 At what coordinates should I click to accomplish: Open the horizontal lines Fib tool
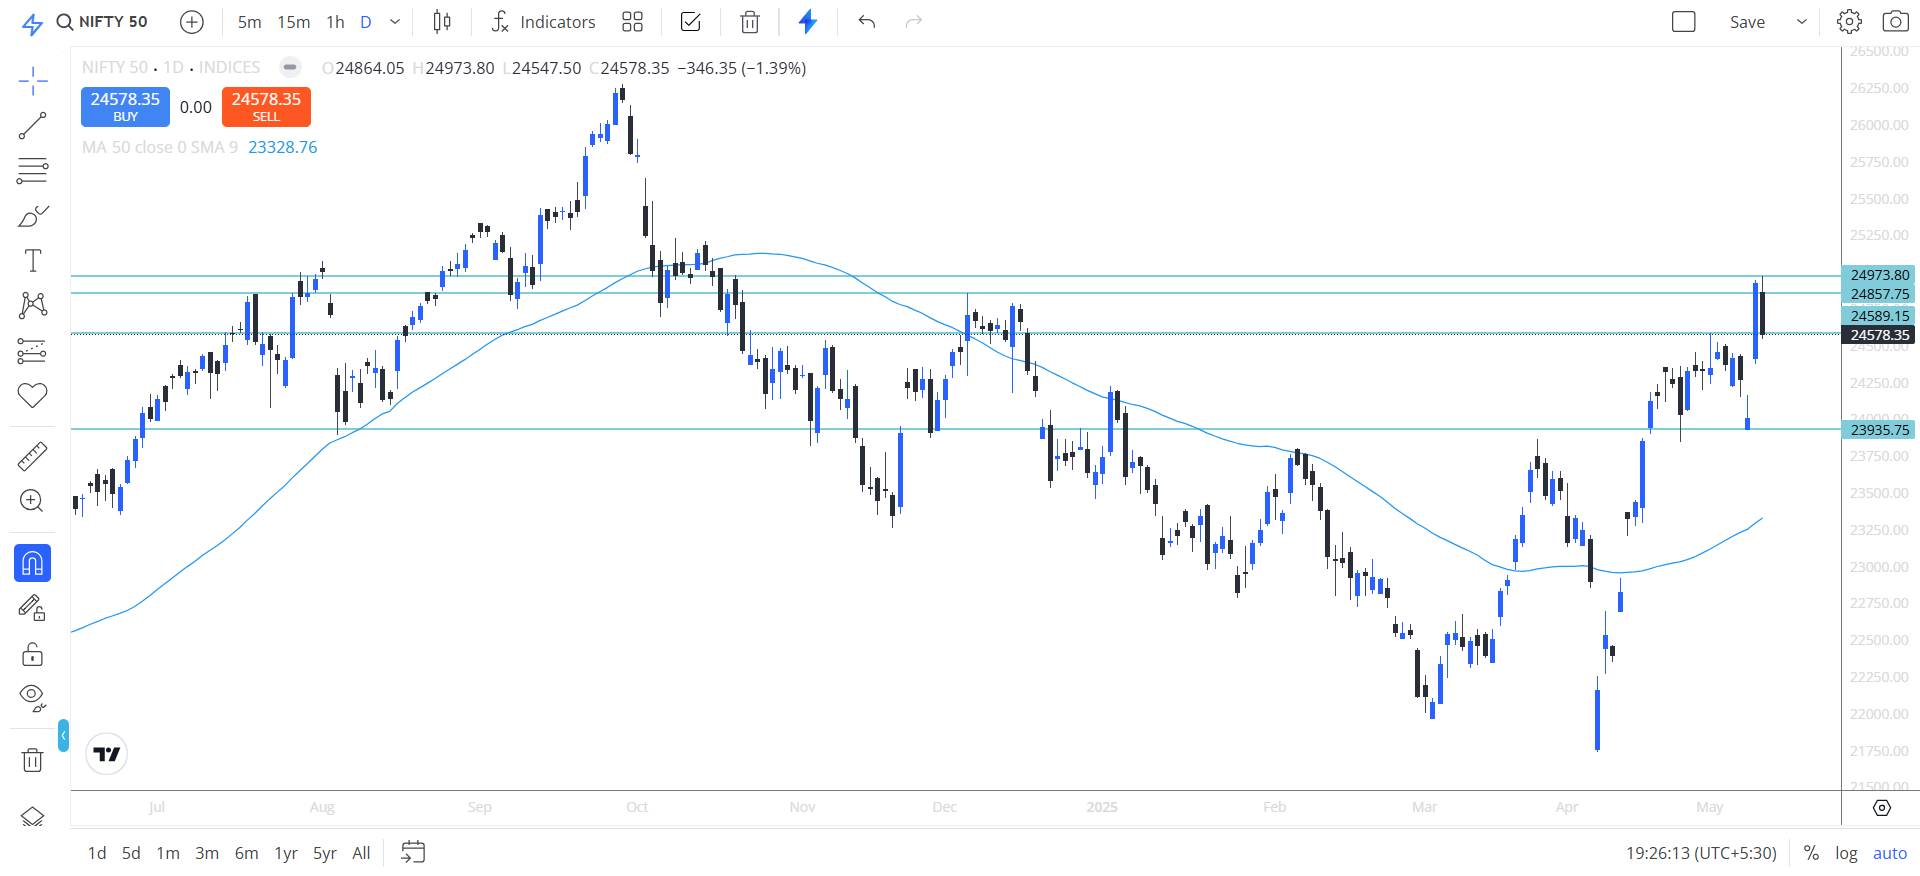[32, 171]
